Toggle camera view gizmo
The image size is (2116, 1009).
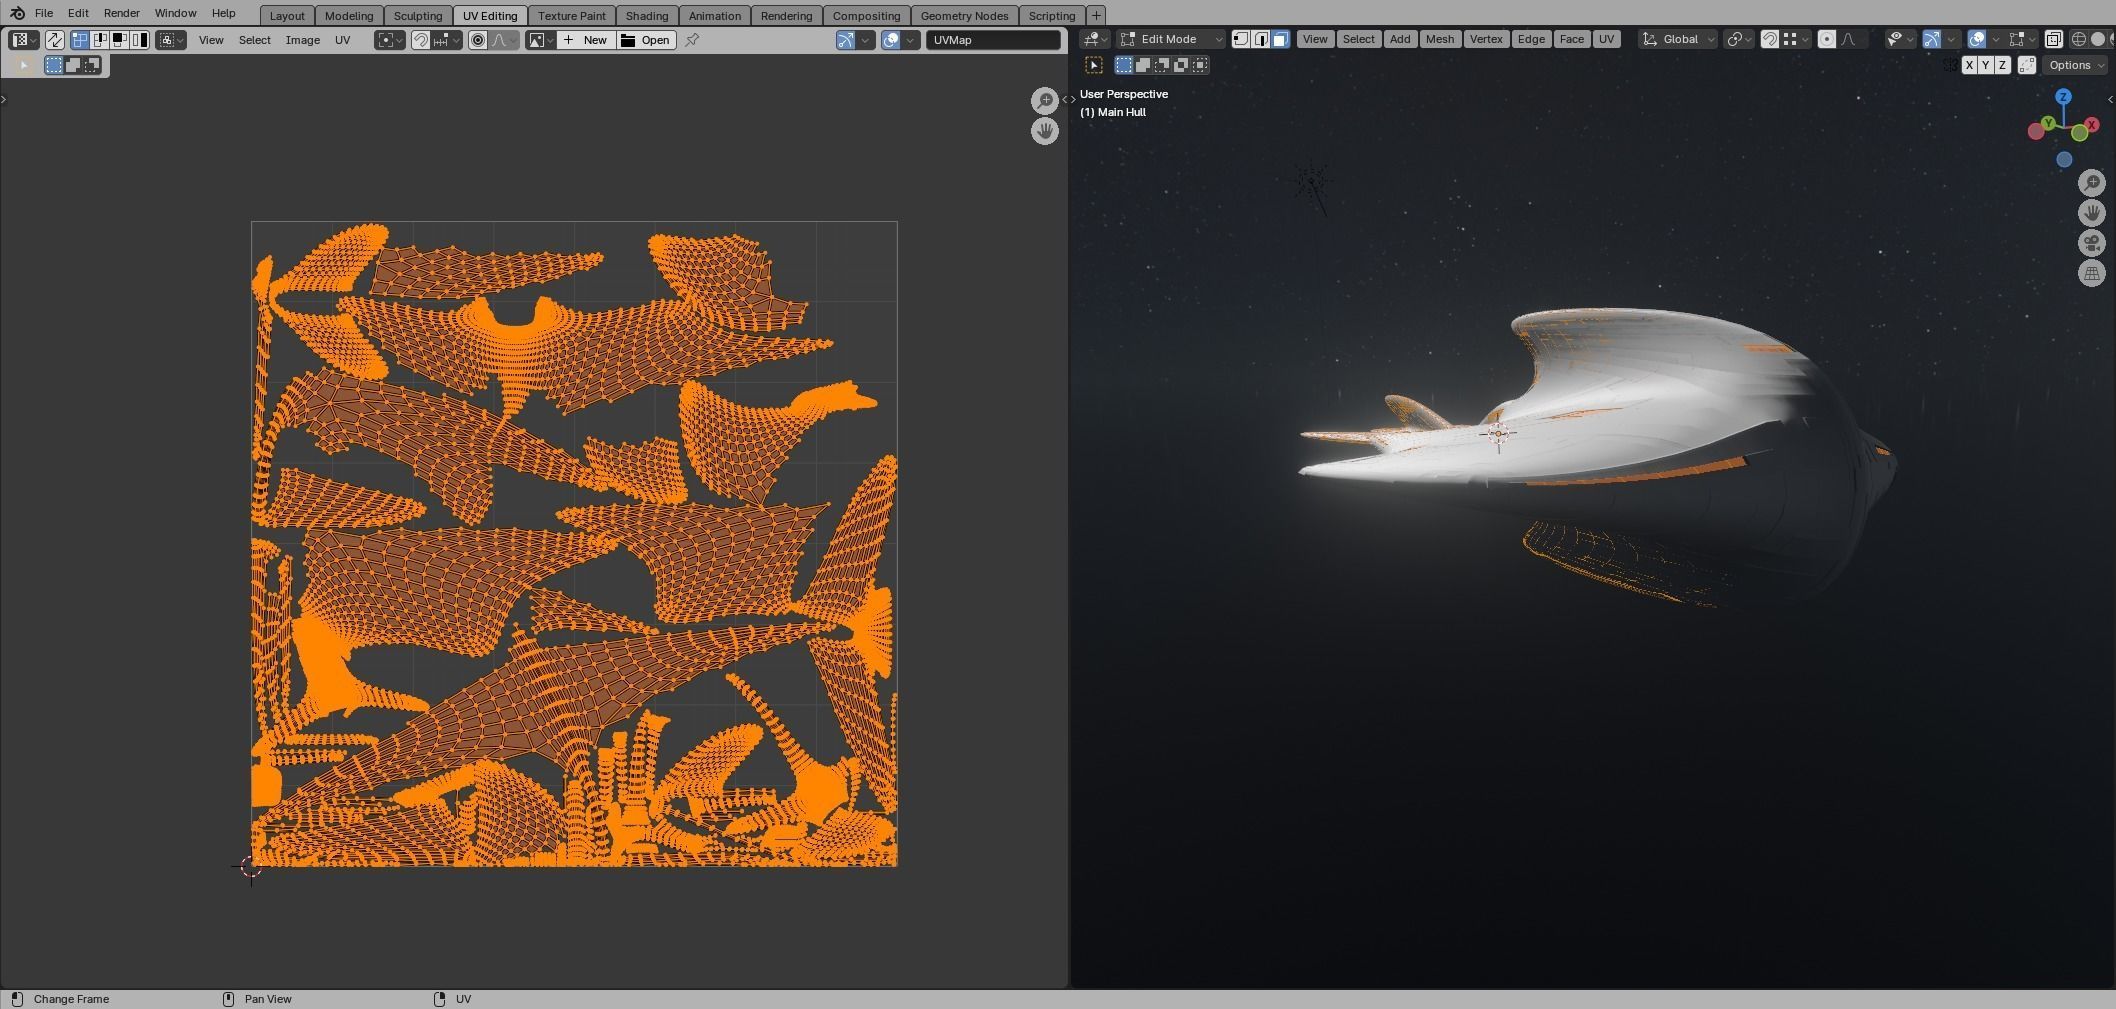click(x=2092, y=243)
